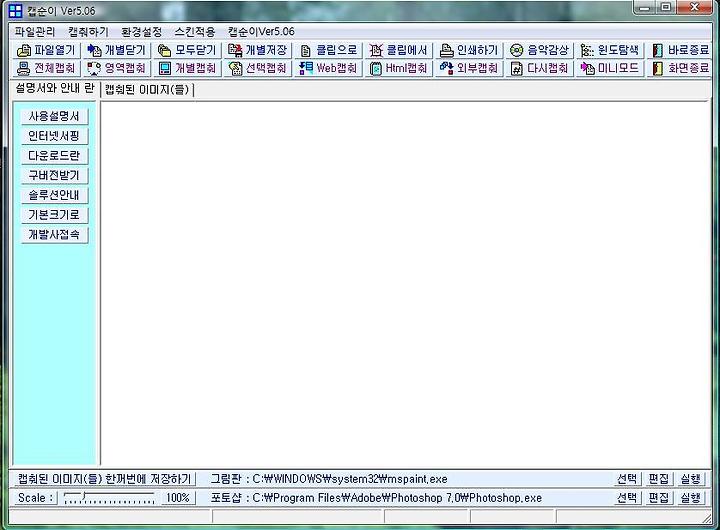Viewport: 720px width, 530px height.
Task: Click the 모두닫기 (close all) toolbar button
Action: pos(187,50)
